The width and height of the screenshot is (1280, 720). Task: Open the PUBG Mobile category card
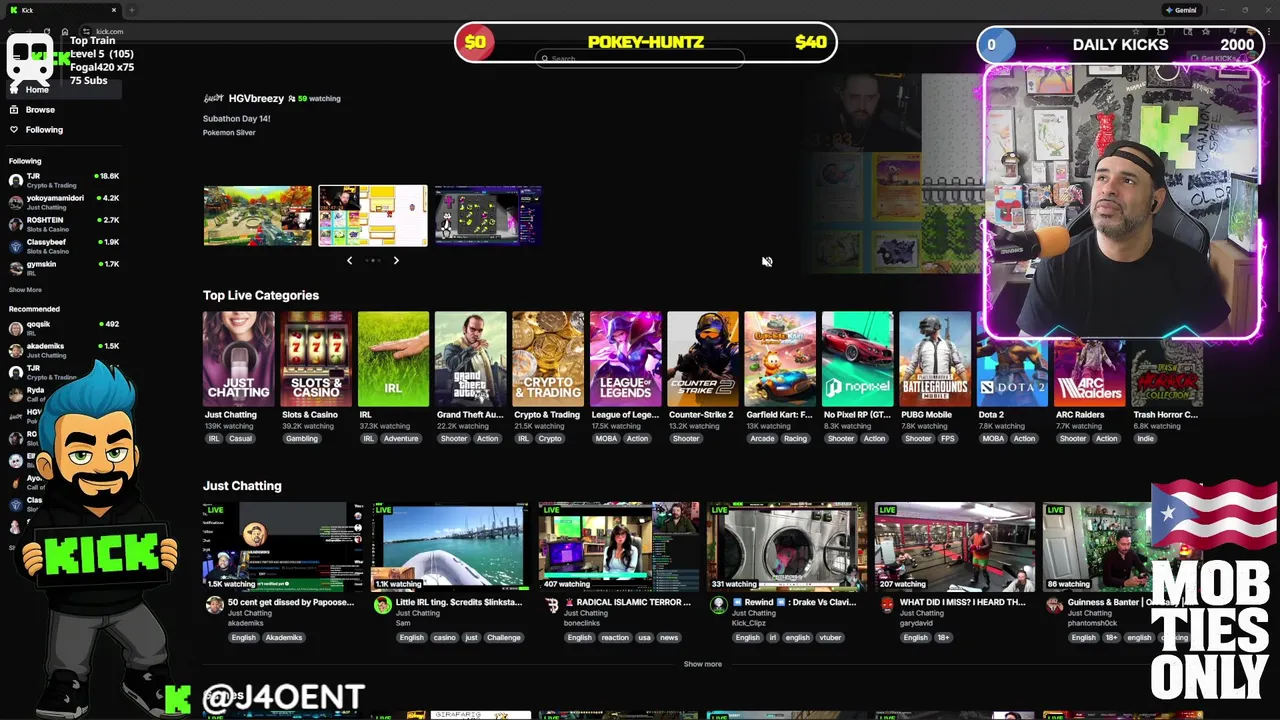tap(934, 359)
